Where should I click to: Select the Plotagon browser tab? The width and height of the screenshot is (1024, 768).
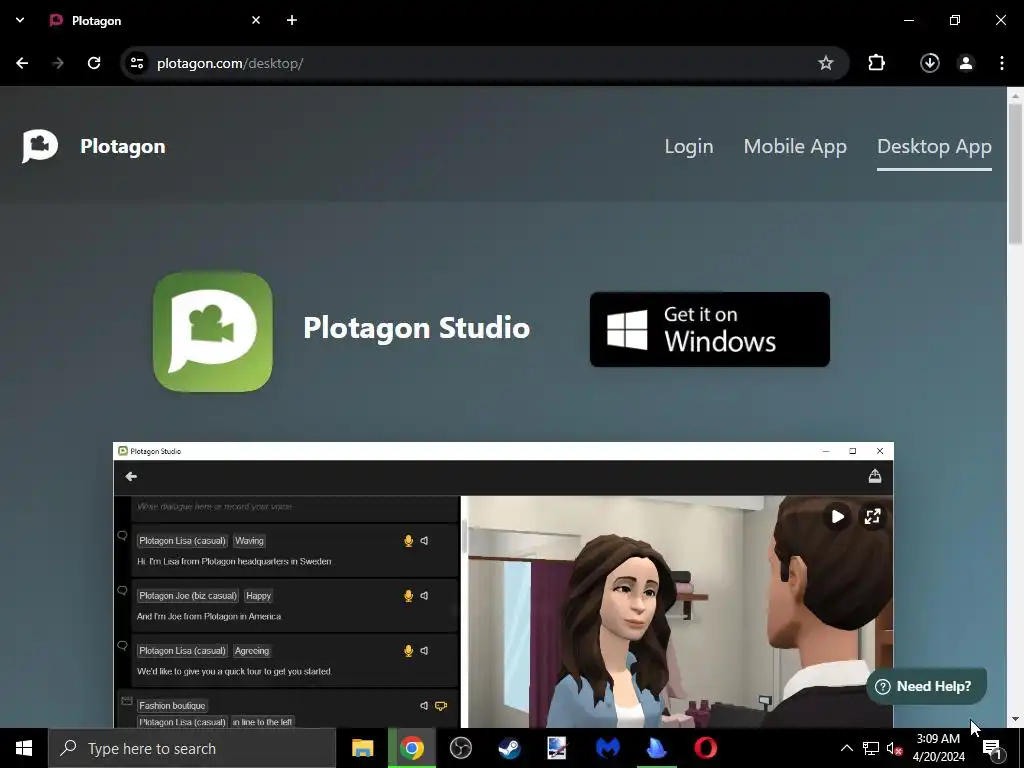(155, 21)
